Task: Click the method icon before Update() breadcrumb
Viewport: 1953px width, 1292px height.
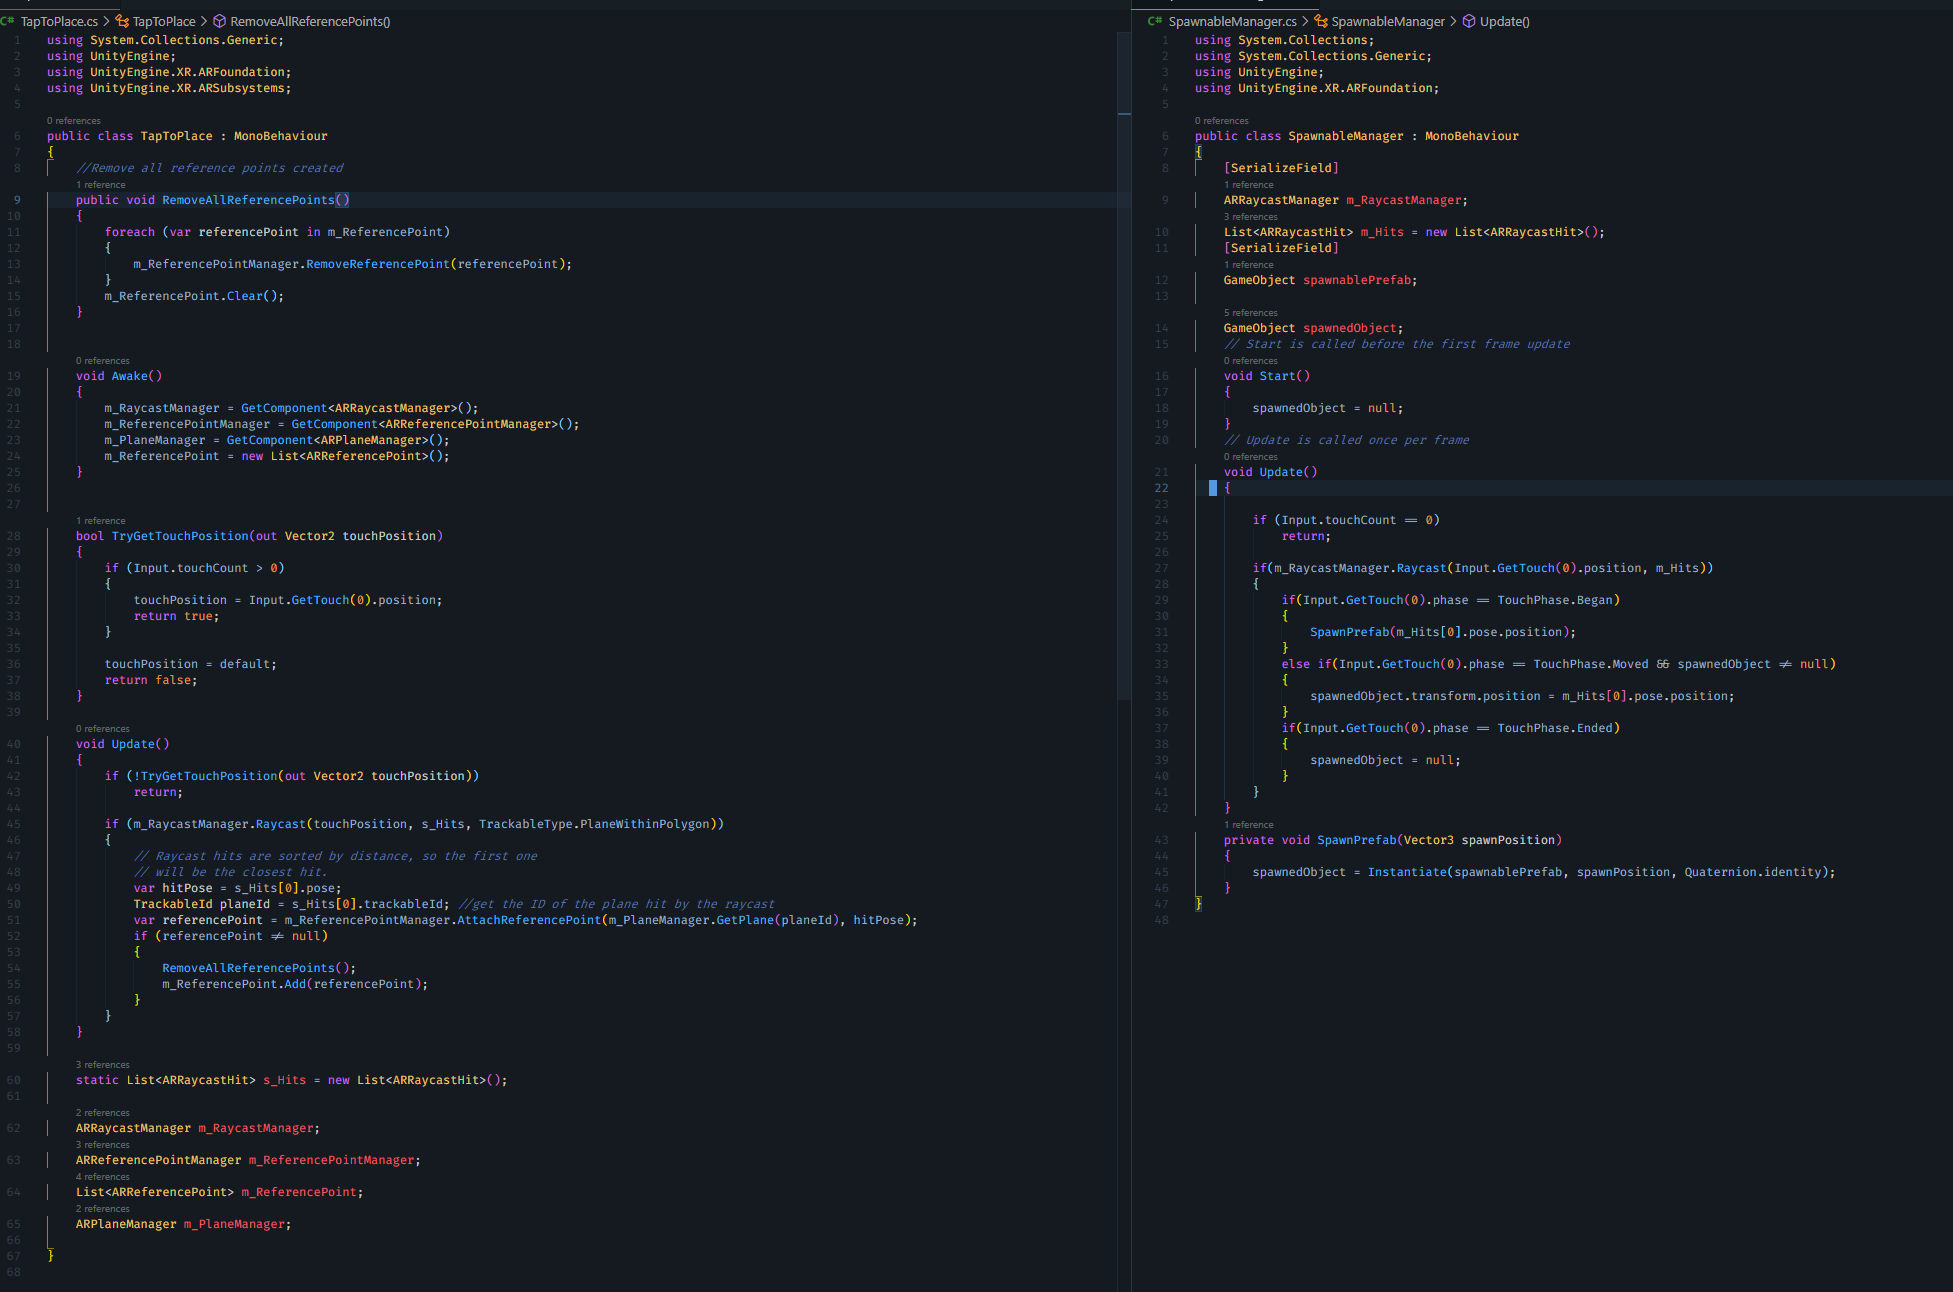Action: (x=1469, y=21)
